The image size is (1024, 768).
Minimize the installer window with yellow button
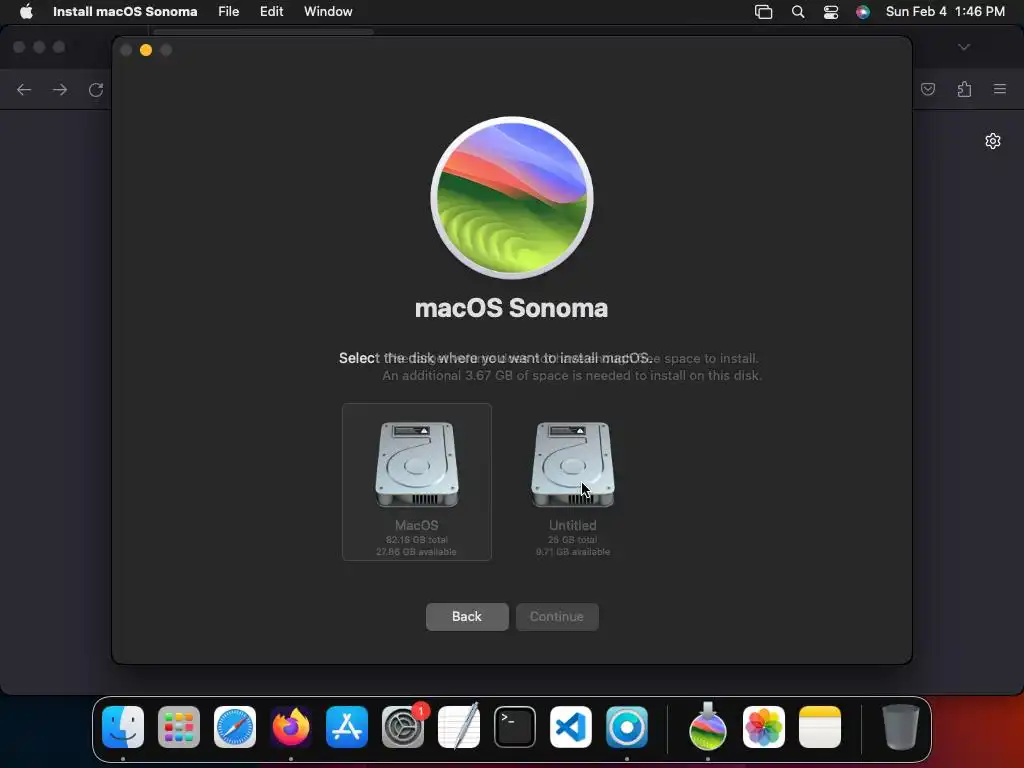click(146, 50)
